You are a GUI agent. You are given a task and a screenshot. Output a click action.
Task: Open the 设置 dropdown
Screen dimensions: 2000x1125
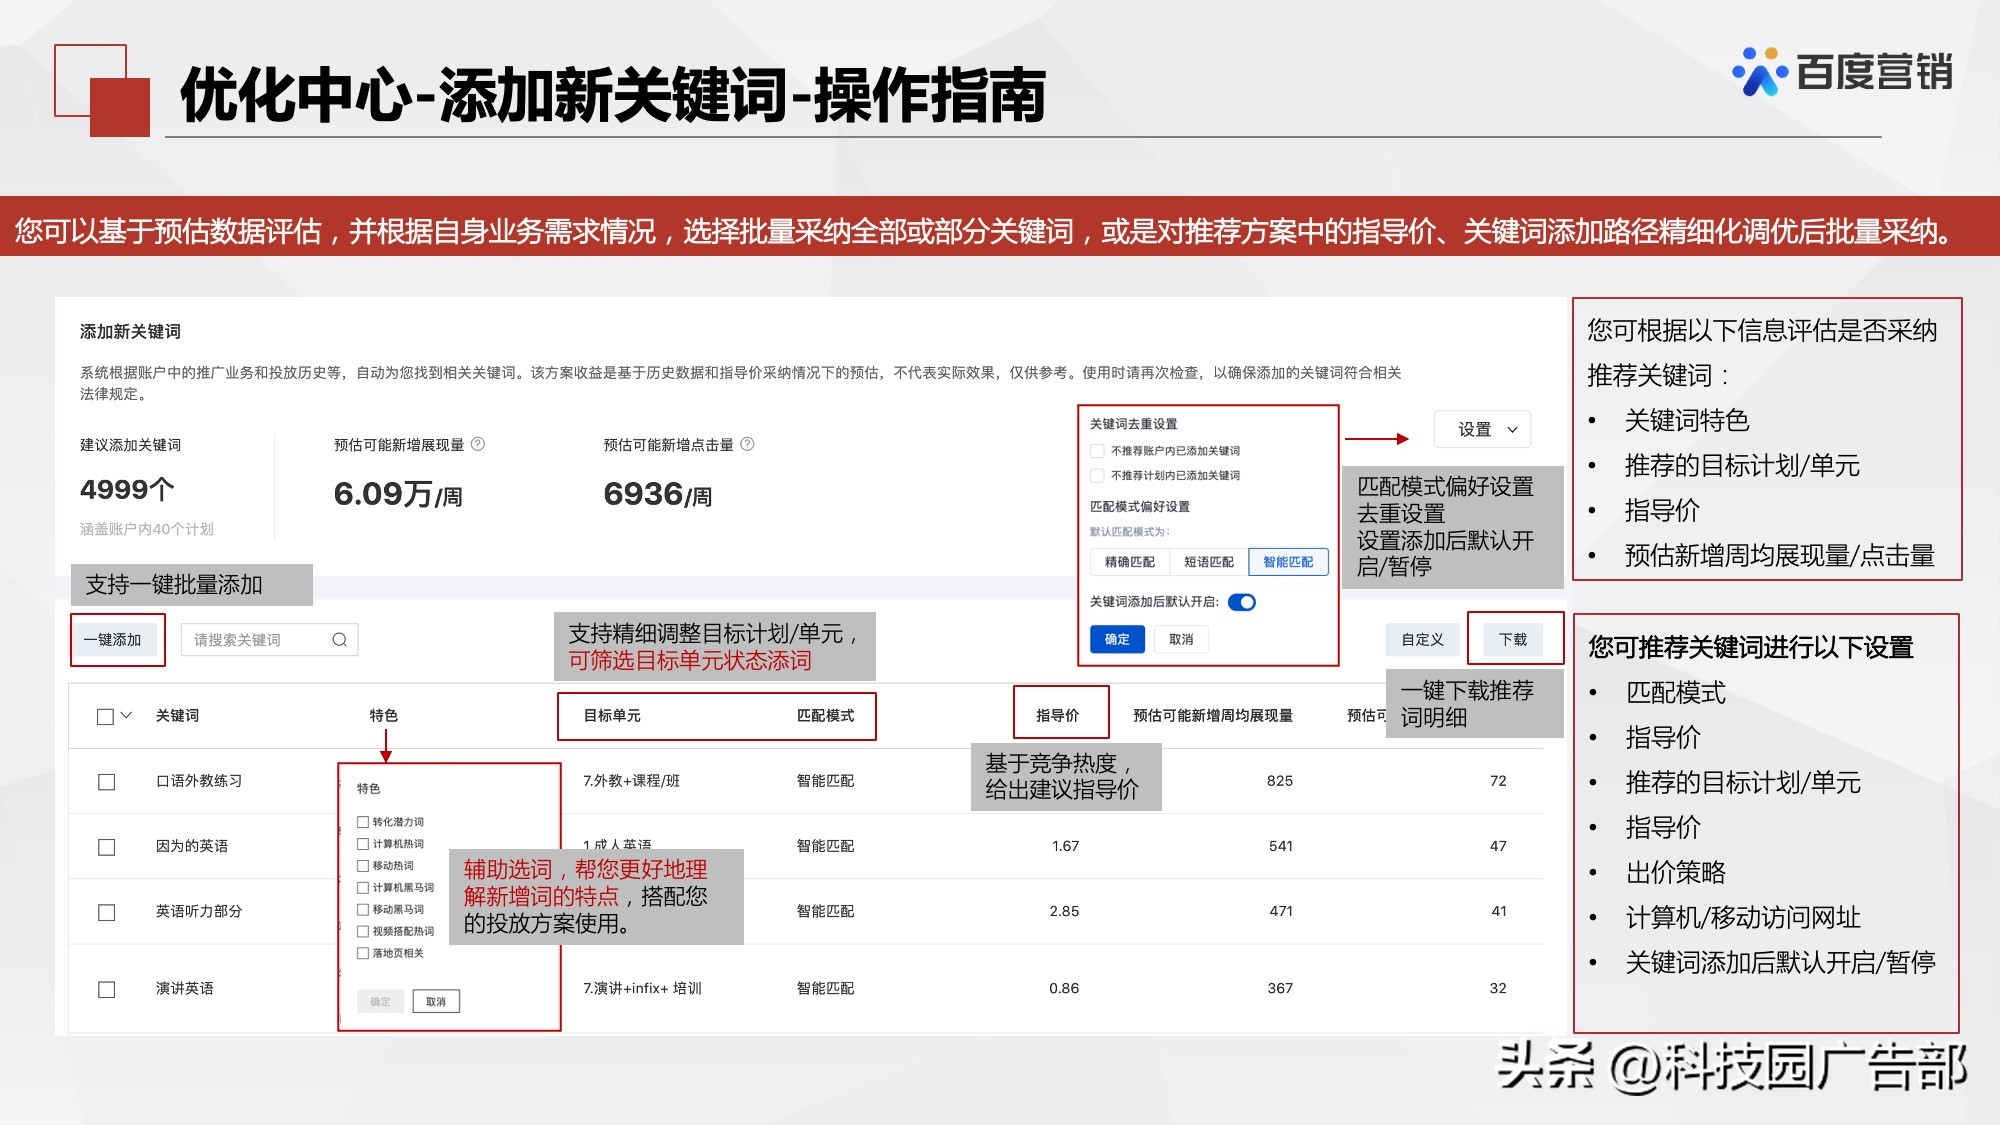click(1481, 429)
